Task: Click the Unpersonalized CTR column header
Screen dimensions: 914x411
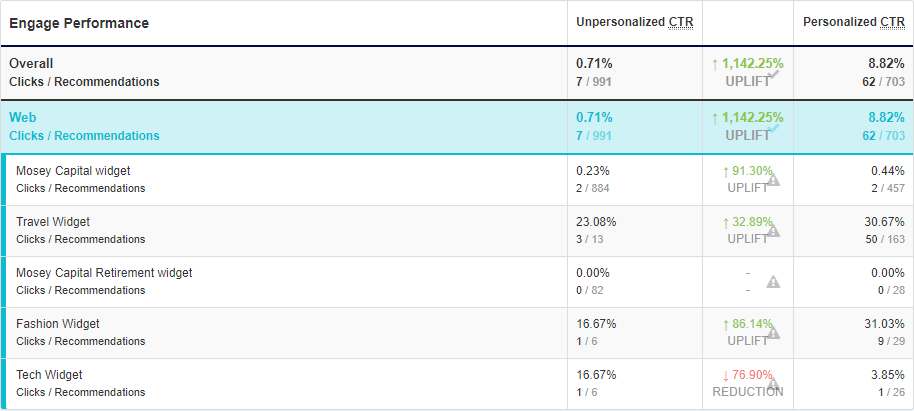Action: [635, 22]
